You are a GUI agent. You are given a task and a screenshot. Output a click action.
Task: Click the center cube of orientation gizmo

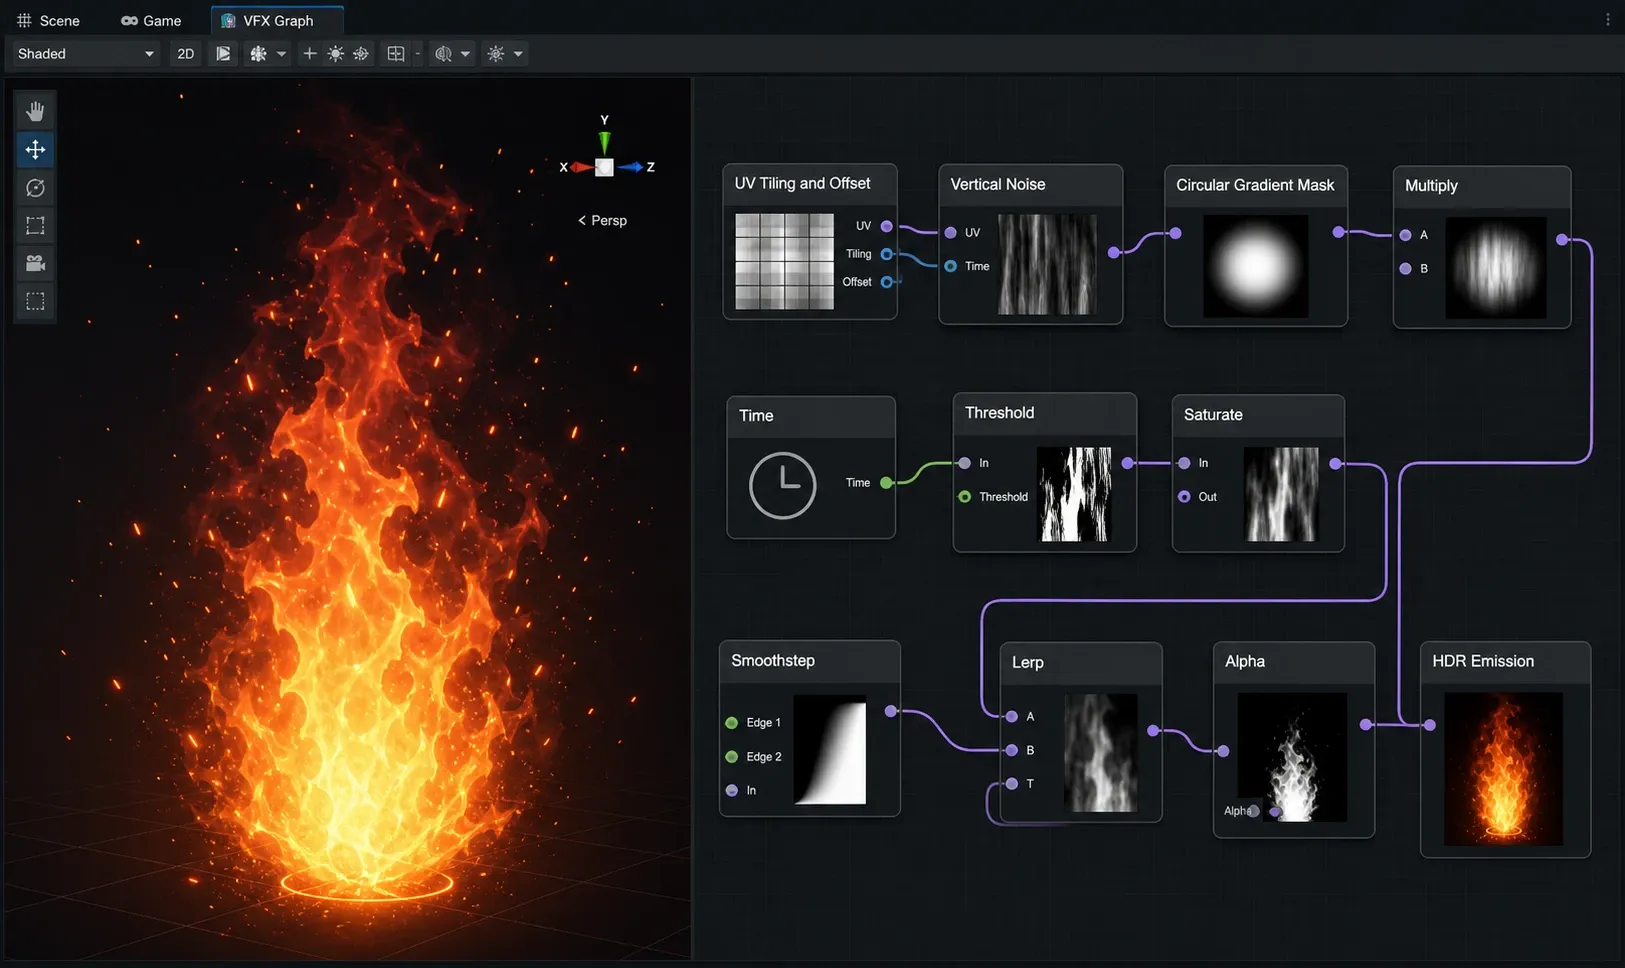tap(604, 167)
